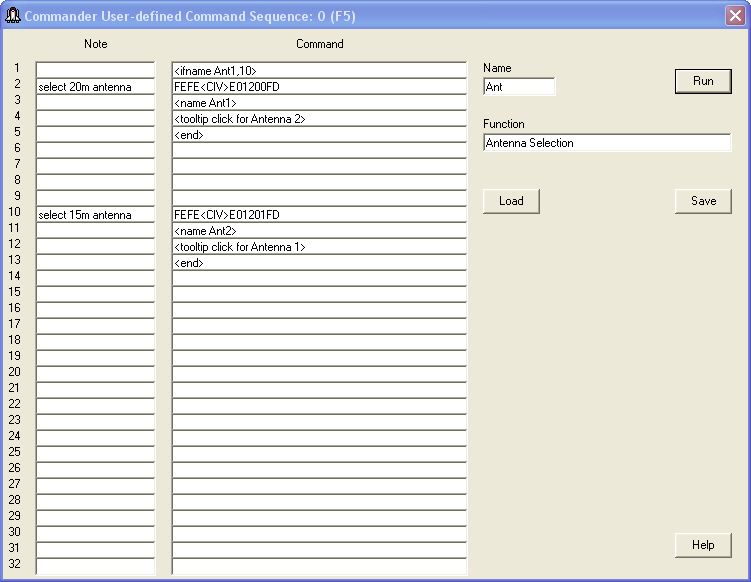Click the Commander title bar icon

[x=12, y=16]
